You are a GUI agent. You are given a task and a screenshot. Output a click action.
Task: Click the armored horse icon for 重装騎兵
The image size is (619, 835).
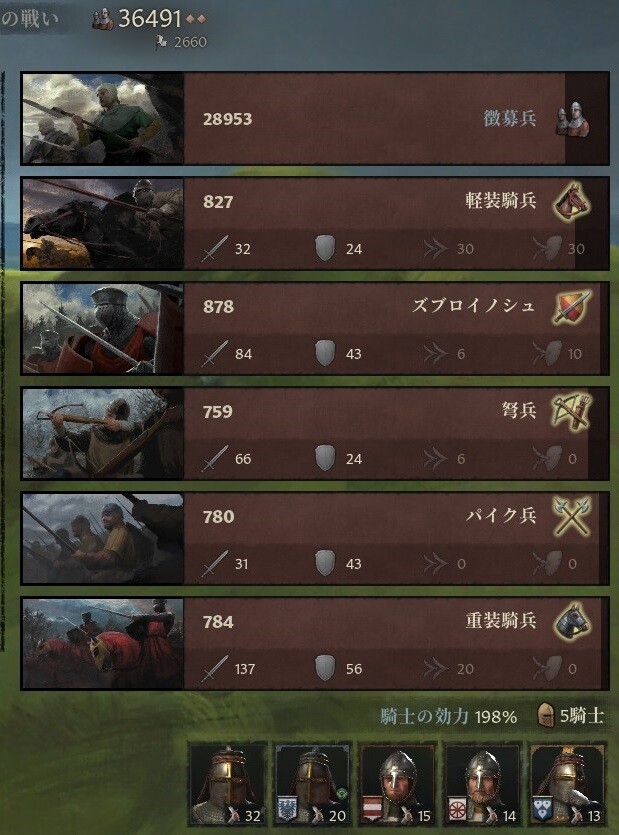pyautogui.click(x=572, y=621)
